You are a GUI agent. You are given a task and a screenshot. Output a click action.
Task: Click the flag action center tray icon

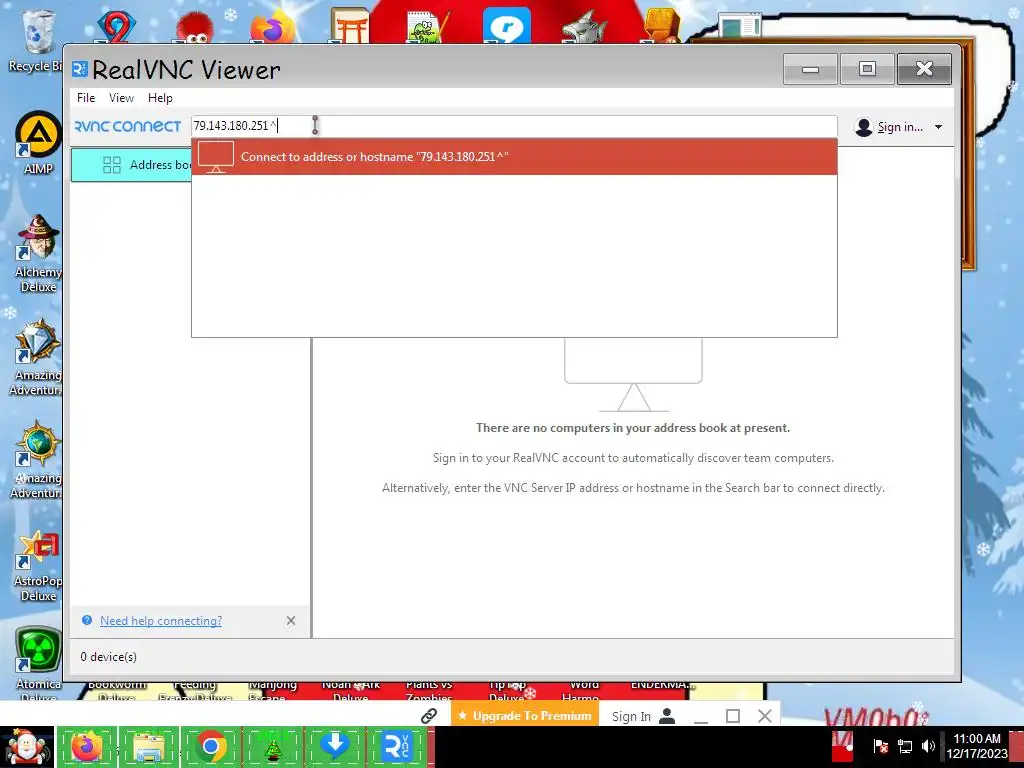coord(880,746)
